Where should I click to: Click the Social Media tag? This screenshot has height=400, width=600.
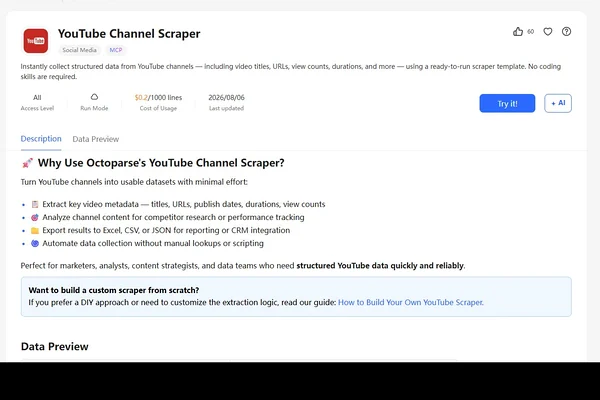[x=79, y=50]
